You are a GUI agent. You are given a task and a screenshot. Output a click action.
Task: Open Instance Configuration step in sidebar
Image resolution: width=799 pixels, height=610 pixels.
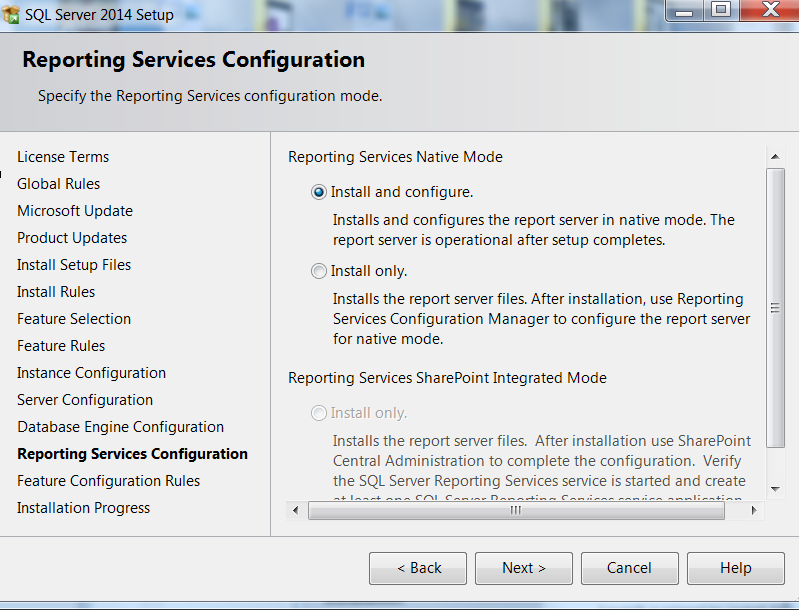[x=91, y=373]
